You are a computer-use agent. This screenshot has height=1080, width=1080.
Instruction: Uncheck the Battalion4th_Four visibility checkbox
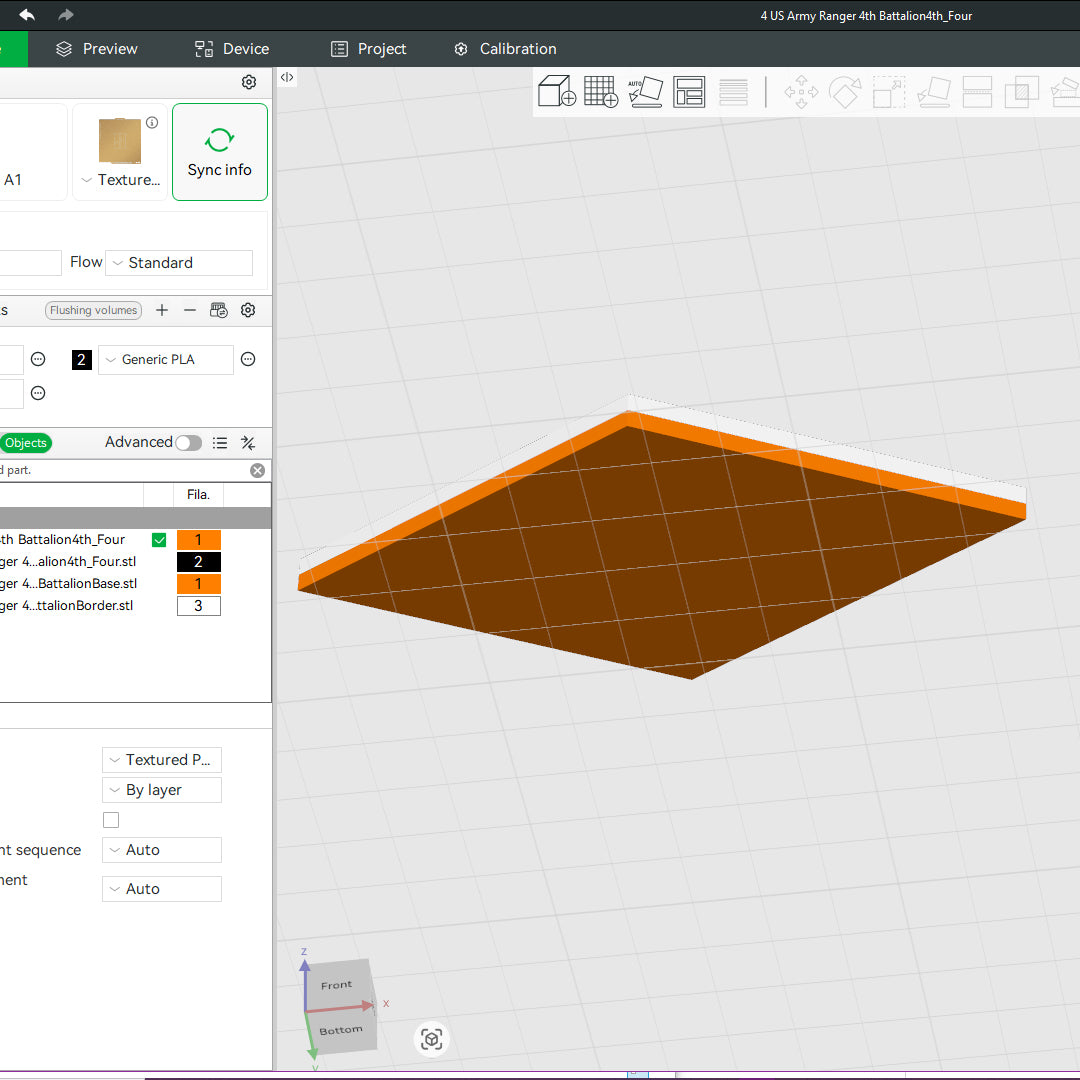pos(158,539)
